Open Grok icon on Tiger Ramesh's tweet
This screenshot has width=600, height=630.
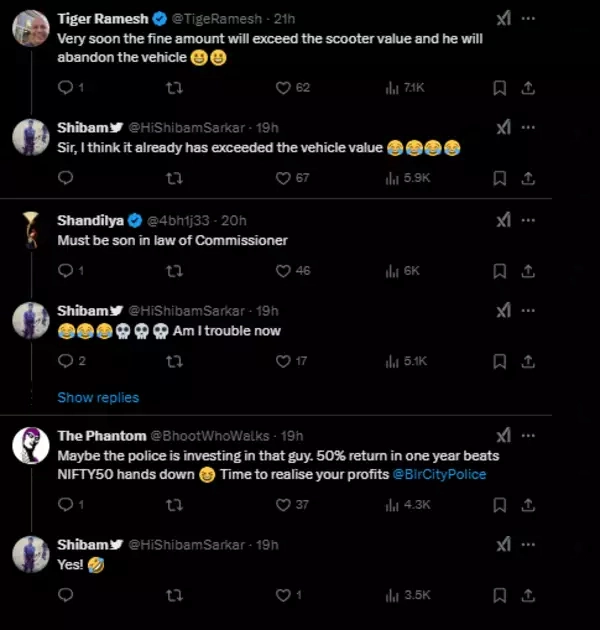tap(503, 19)
